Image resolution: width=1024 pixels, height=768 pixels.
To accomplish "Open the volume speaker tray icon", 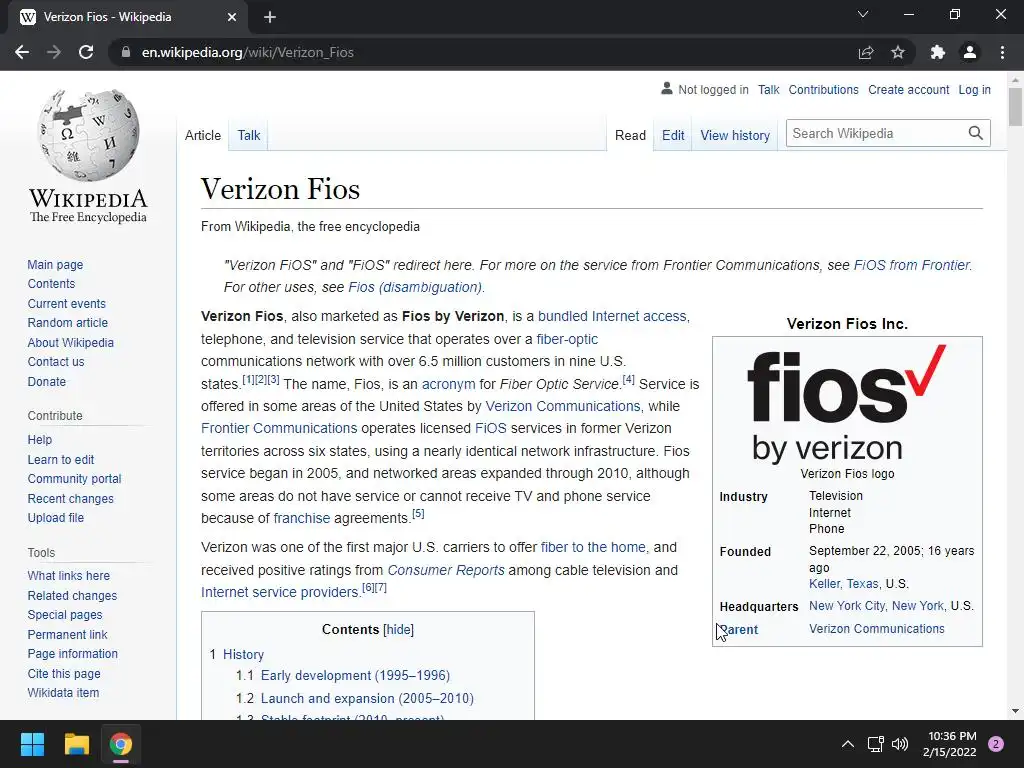I will point(900,744).
